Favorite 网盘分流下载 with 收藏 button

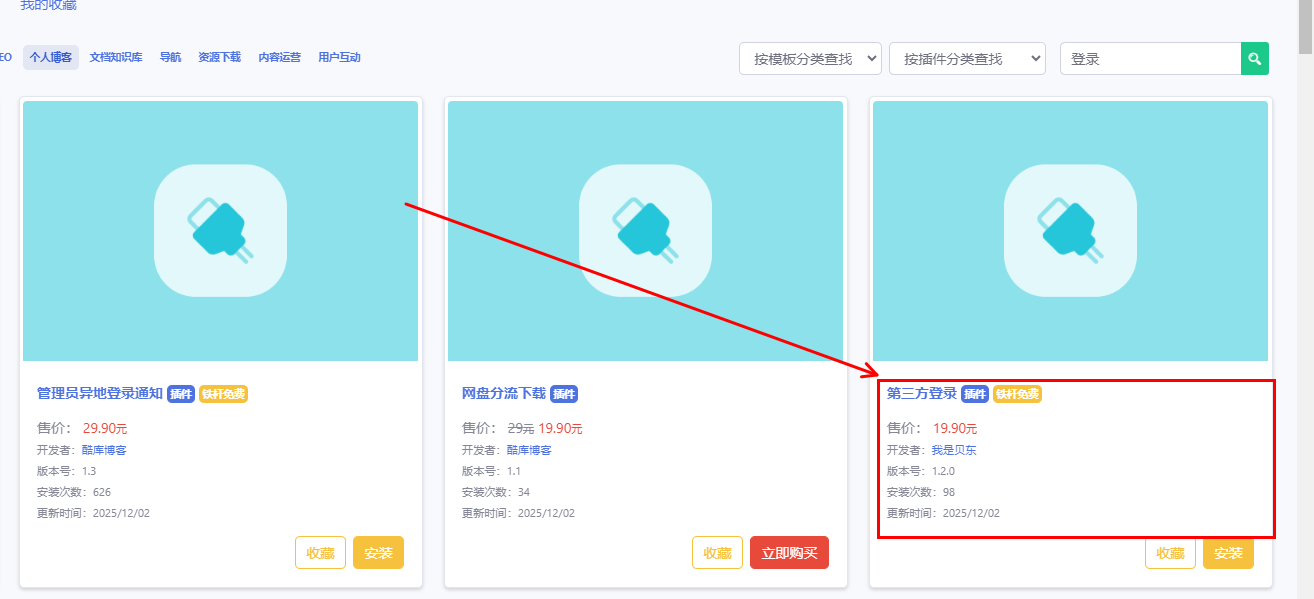(717, 553)
